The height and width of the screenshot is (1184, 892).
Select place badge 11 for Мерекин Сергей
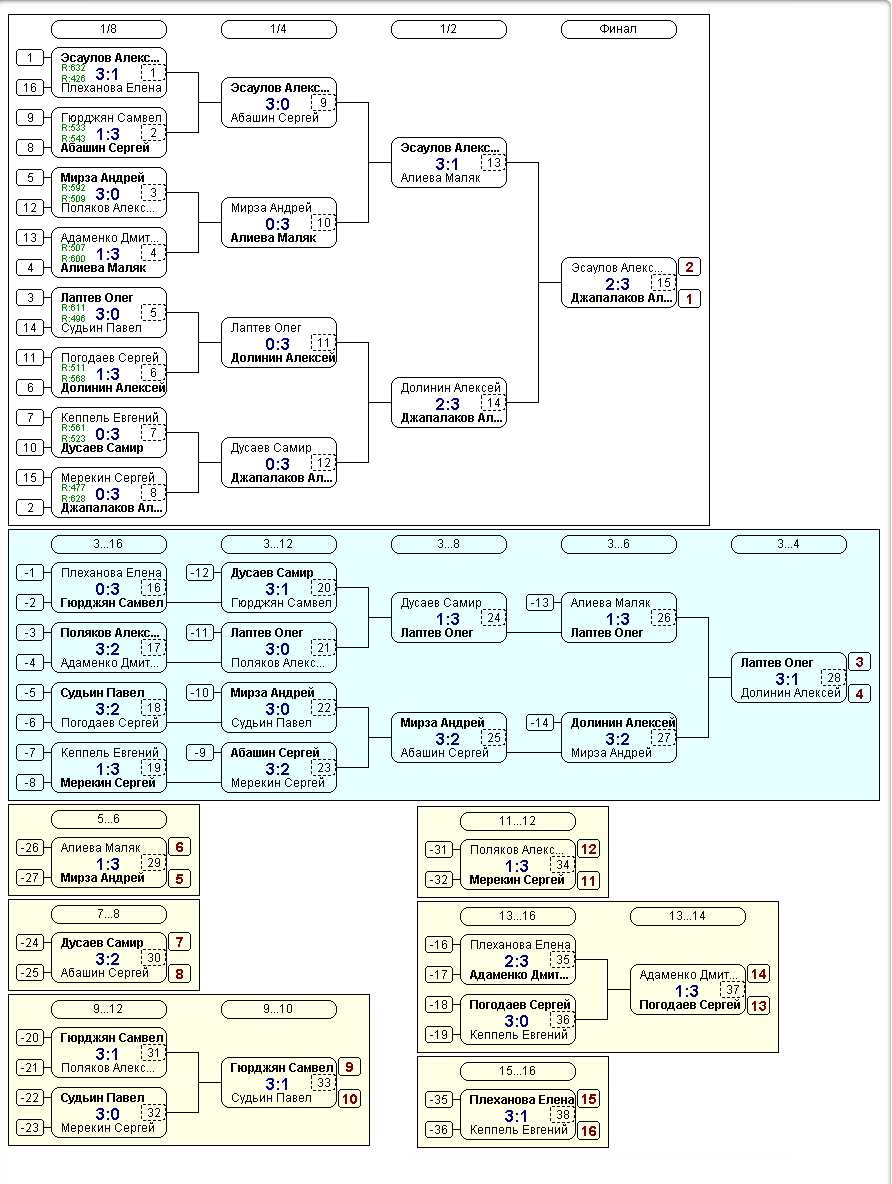click(588, 881)
